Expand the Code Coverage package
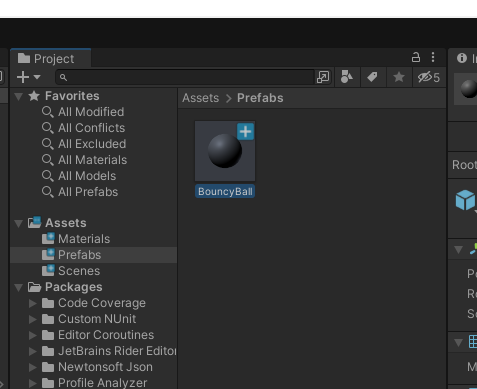Viewport: 477px width, 389px height. point(33,303)
